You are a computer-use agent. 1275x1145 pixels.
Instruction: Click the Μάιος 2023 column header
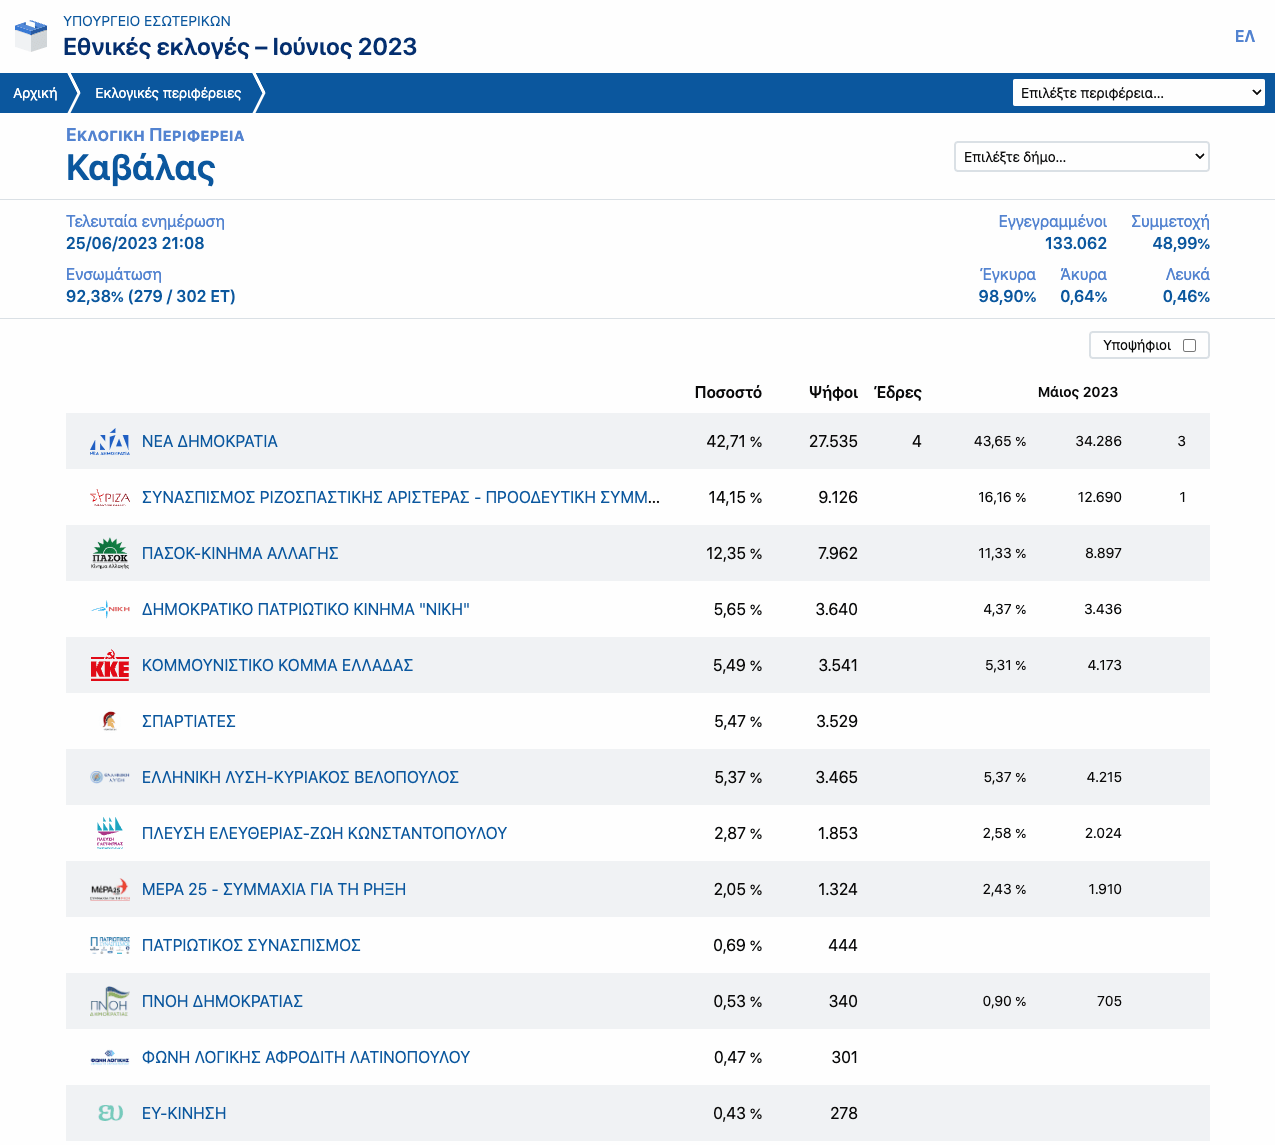click(x=1078, y=392)
